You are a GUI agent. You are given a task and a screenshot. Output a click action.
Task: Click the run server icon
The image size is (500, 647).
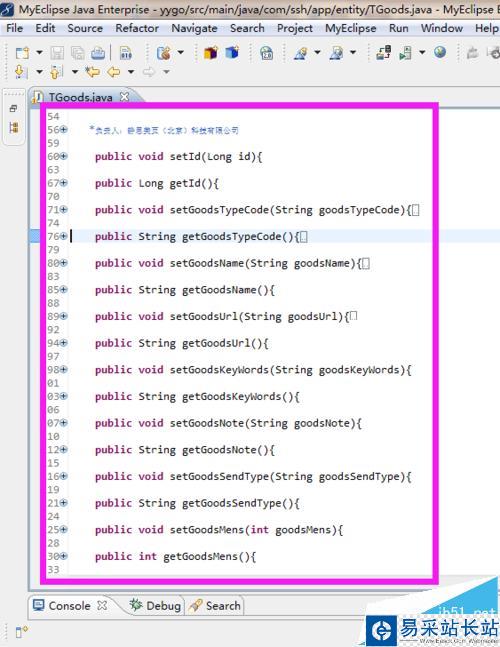[x=406, y=53]
